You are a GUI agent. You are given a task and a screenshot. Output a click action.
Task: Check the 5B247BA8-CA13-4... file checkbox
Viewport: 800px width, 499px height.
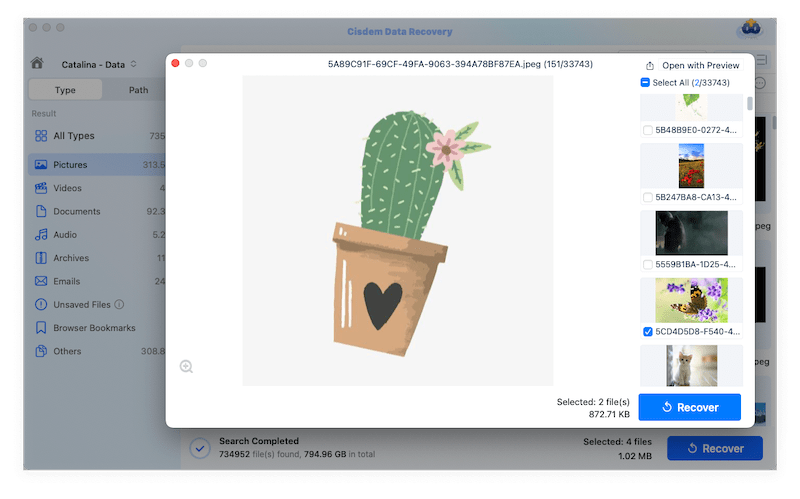(x=647, y=197)
